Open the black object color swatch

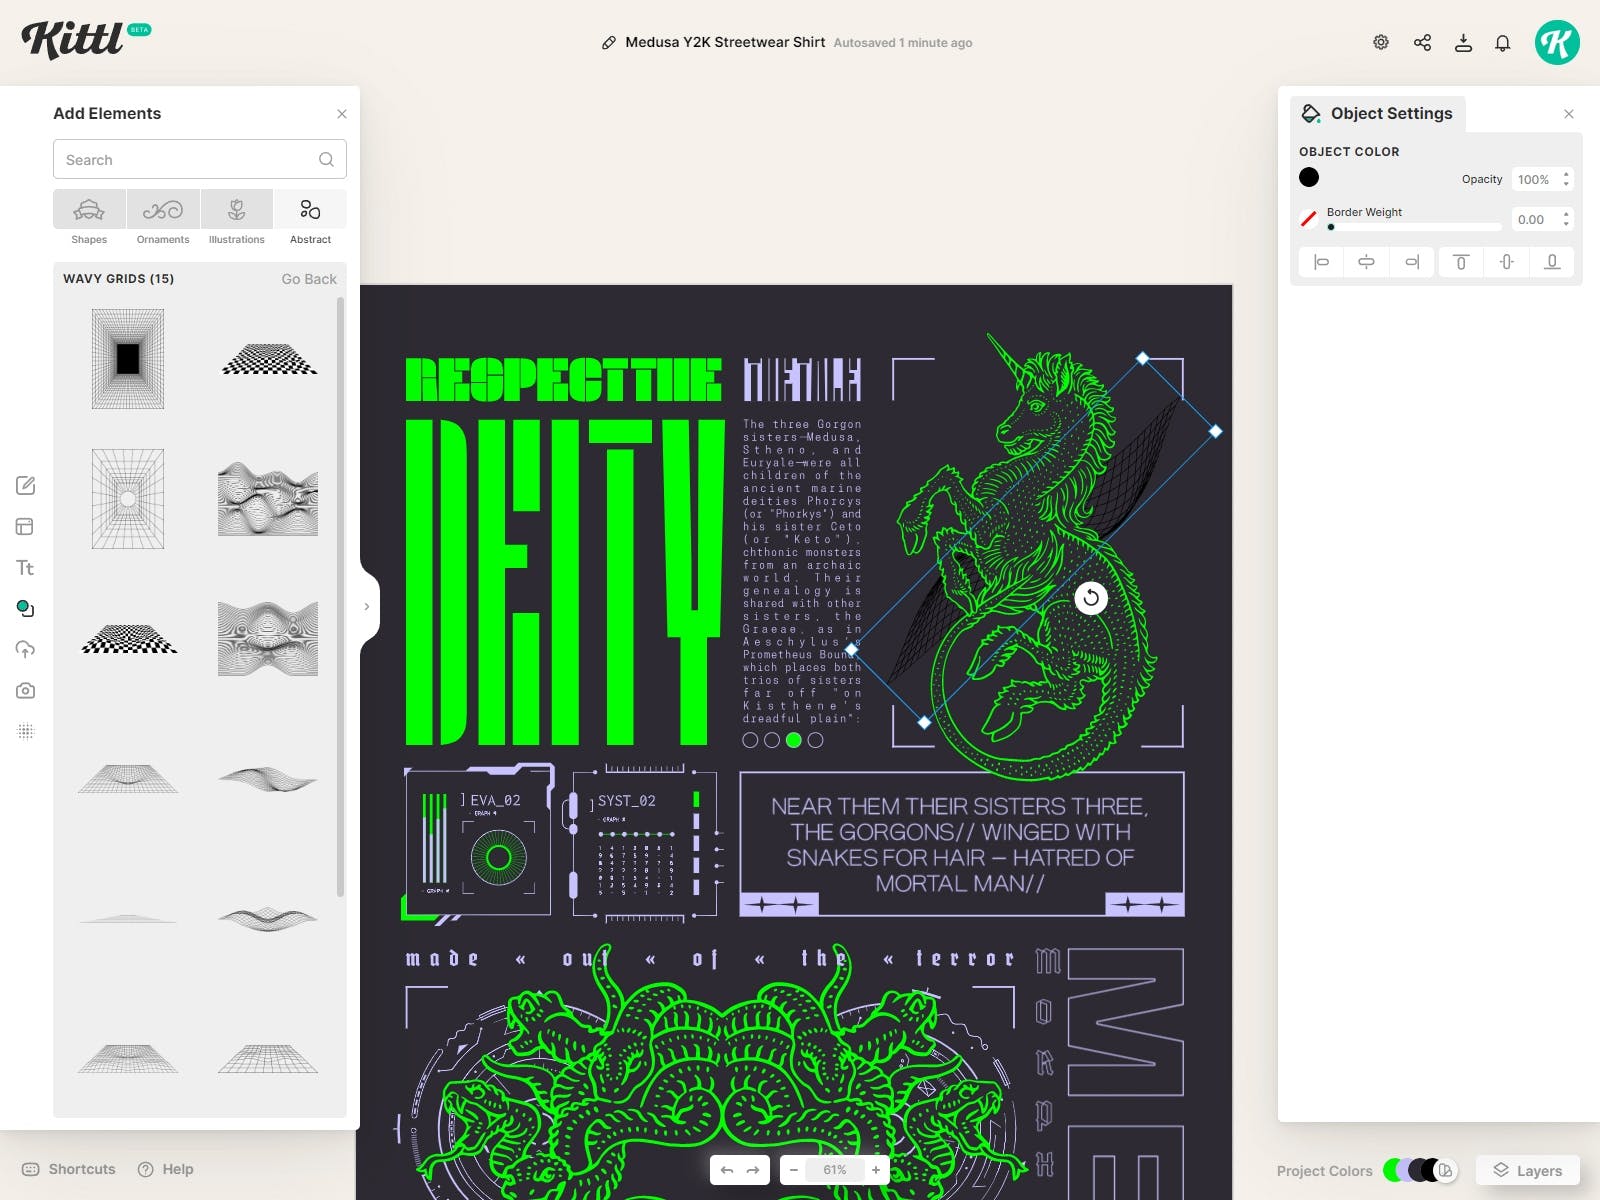coord(1309,178)
